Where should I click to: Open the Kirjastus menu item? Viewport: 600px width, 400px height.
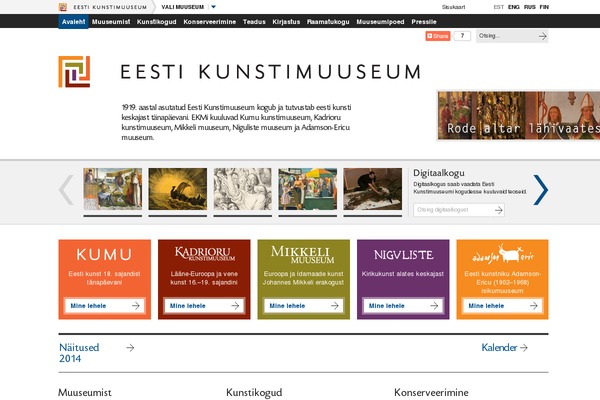286,22
